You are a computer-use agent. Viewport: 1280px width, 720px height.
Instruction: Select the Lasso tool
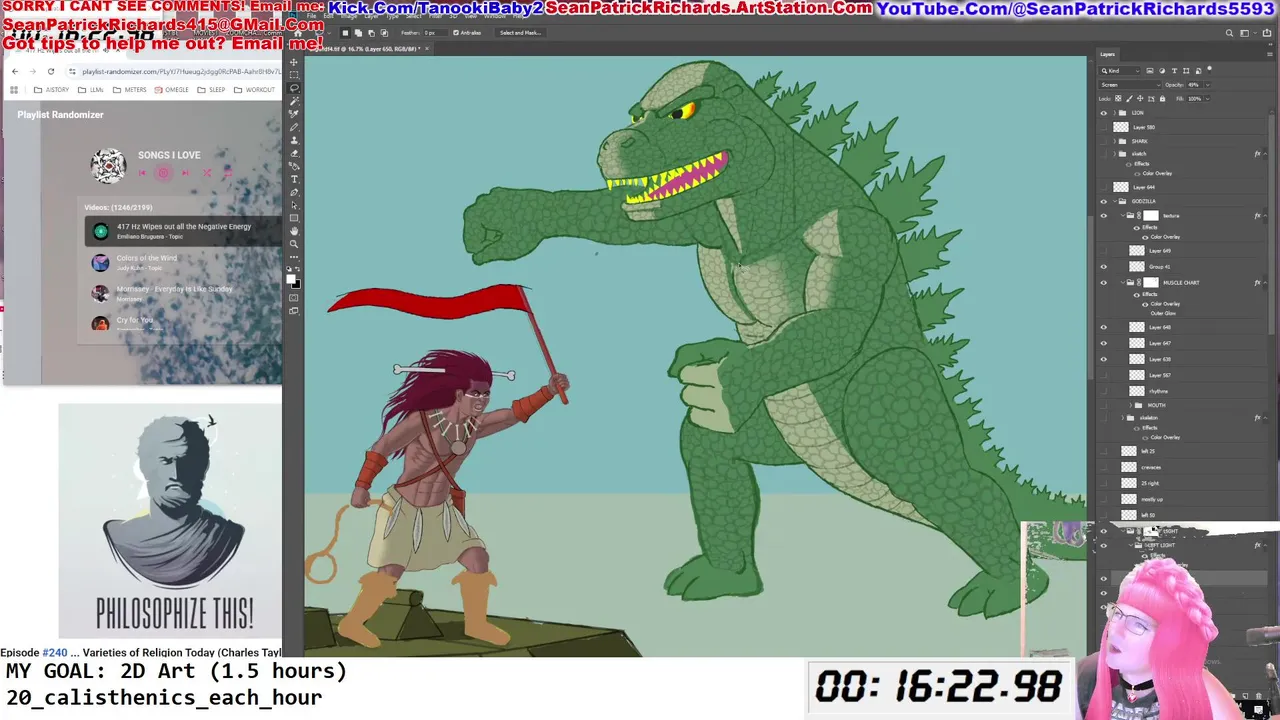click(x=294, y=88)
